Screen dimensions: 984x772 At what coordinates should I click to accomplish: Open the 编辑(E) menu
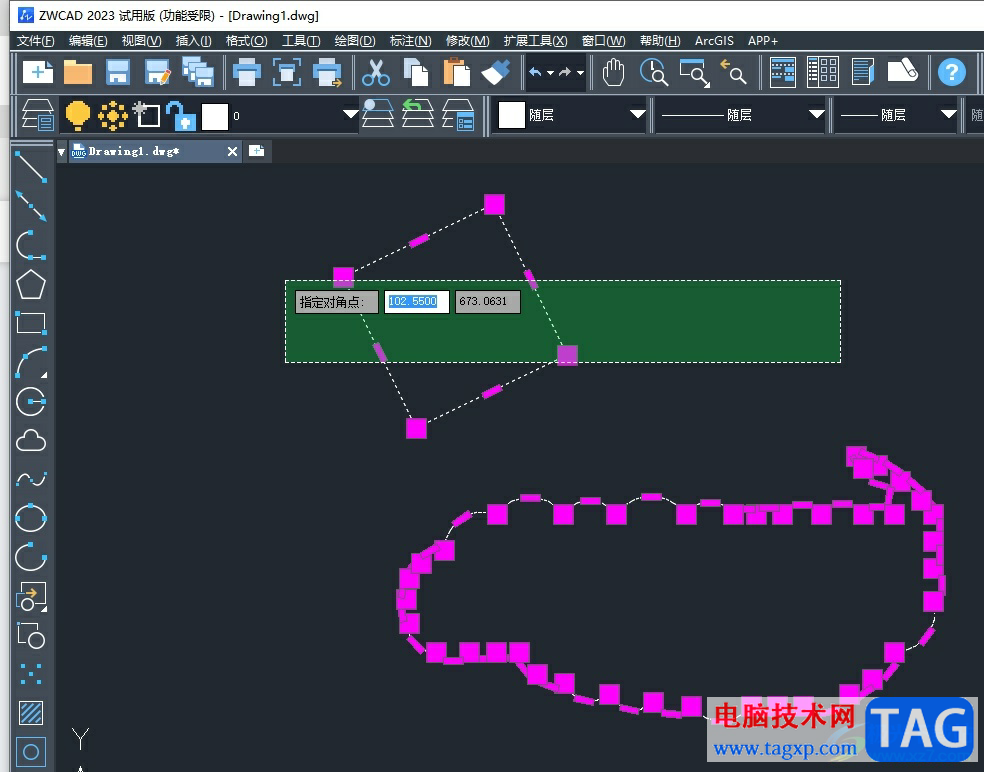(88, 41)
